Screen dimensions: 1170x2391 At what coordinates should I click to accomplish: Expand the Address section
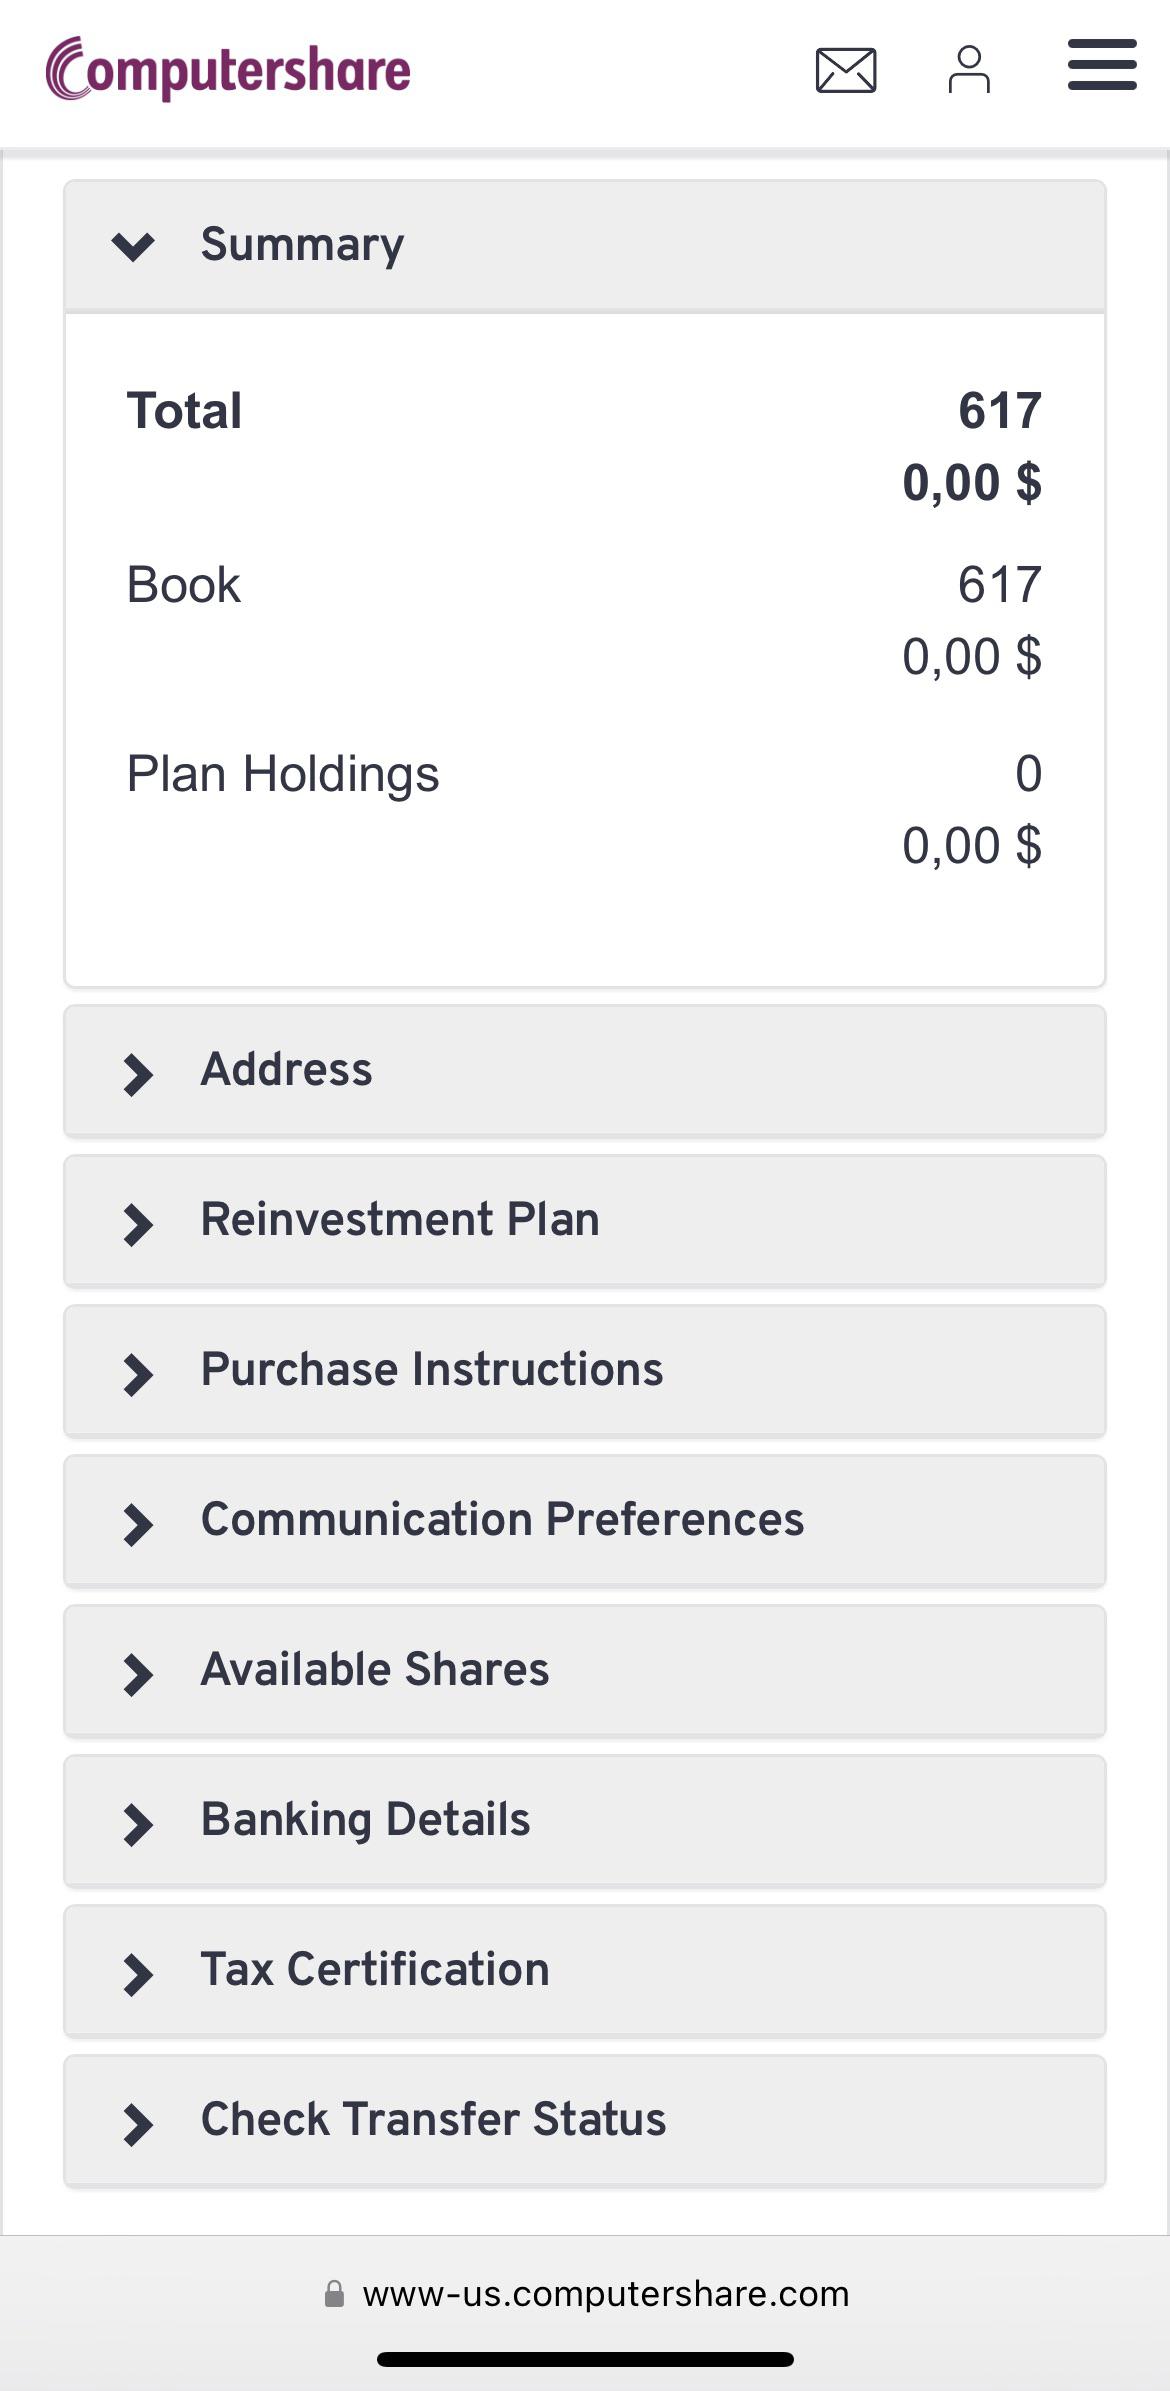click(585, 1070)
